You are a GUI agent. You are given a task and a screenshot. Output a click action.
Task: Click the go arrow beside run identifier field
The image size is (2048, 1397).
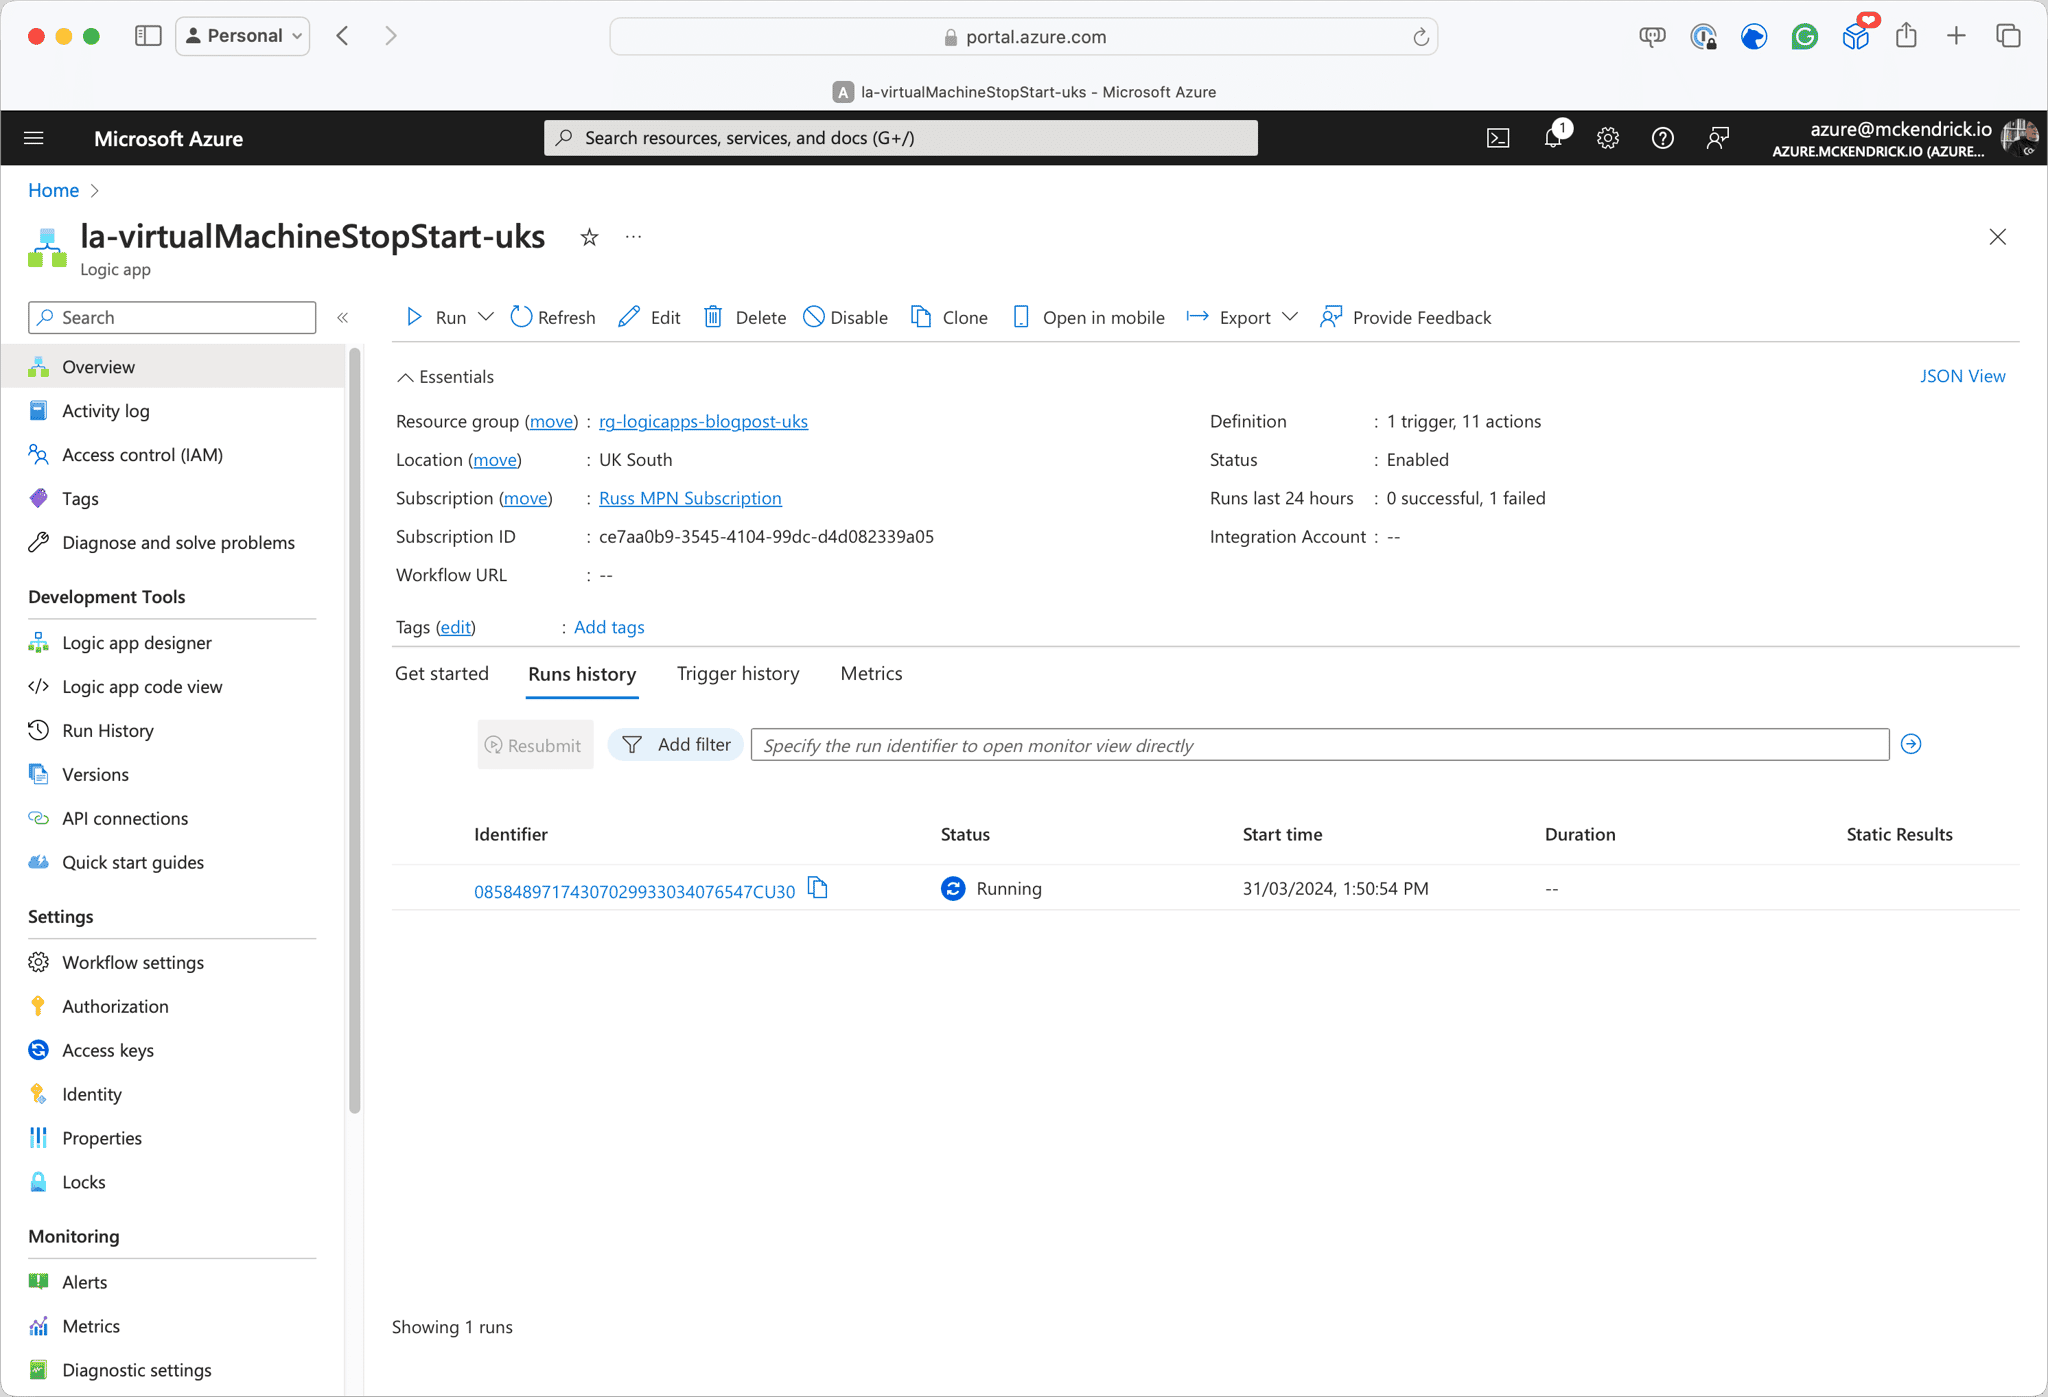point(1910,744)
